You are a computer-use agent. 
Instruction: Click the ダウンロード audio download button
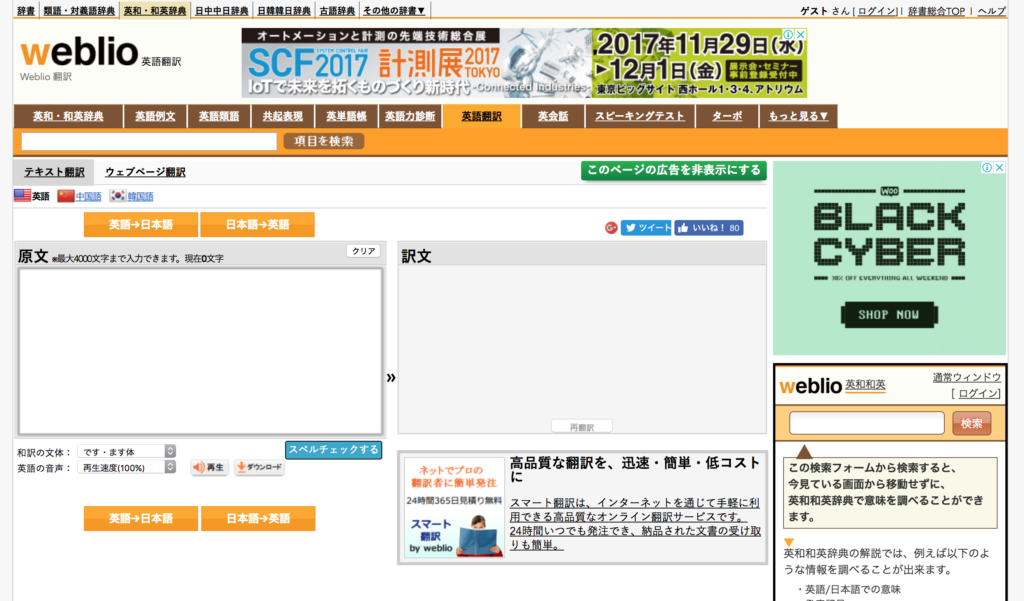point(259,467)
